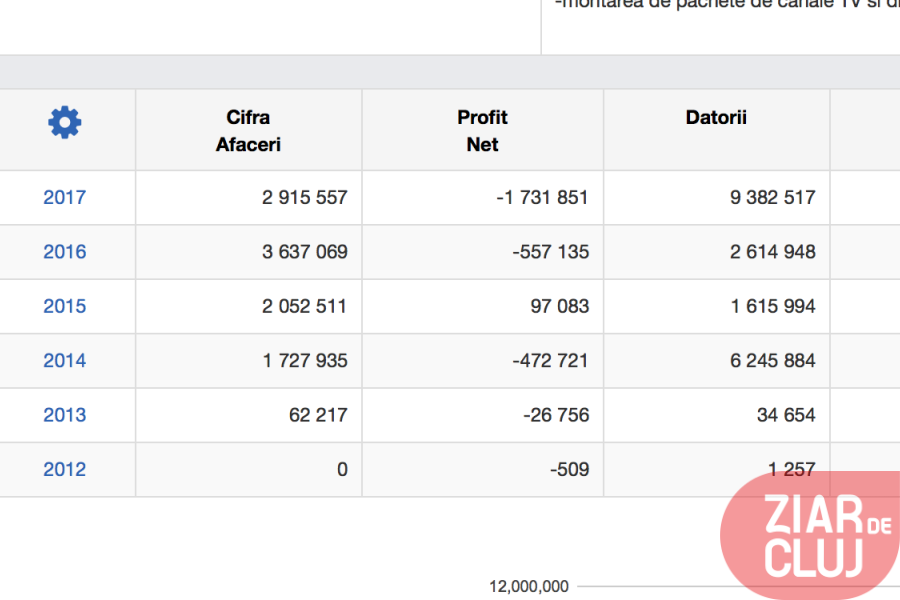
Task: Open the 2016 year link
Action: pos(65,251)
